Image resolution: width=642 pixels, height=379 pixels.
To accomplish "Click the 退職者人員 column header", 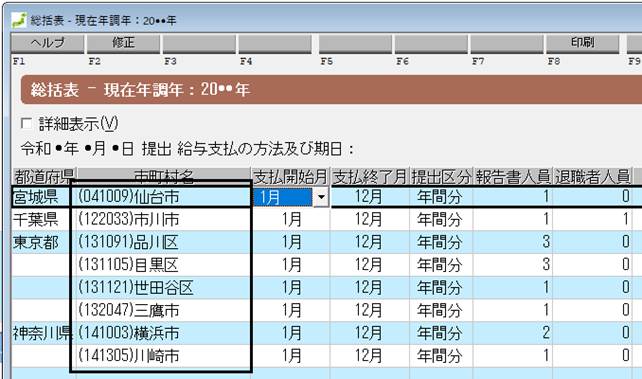I will point(592,177).
